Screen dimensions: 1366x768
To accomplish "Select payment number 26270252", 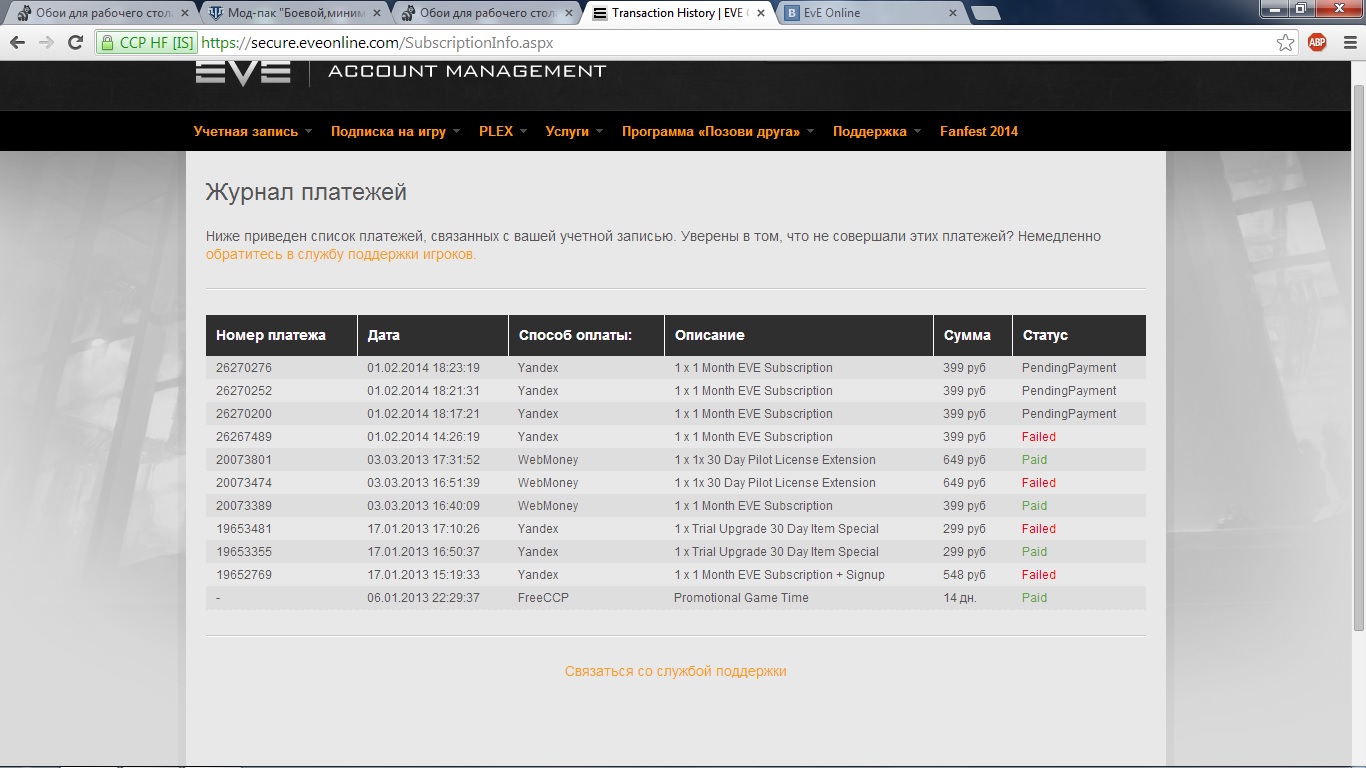I will [244, 391].
